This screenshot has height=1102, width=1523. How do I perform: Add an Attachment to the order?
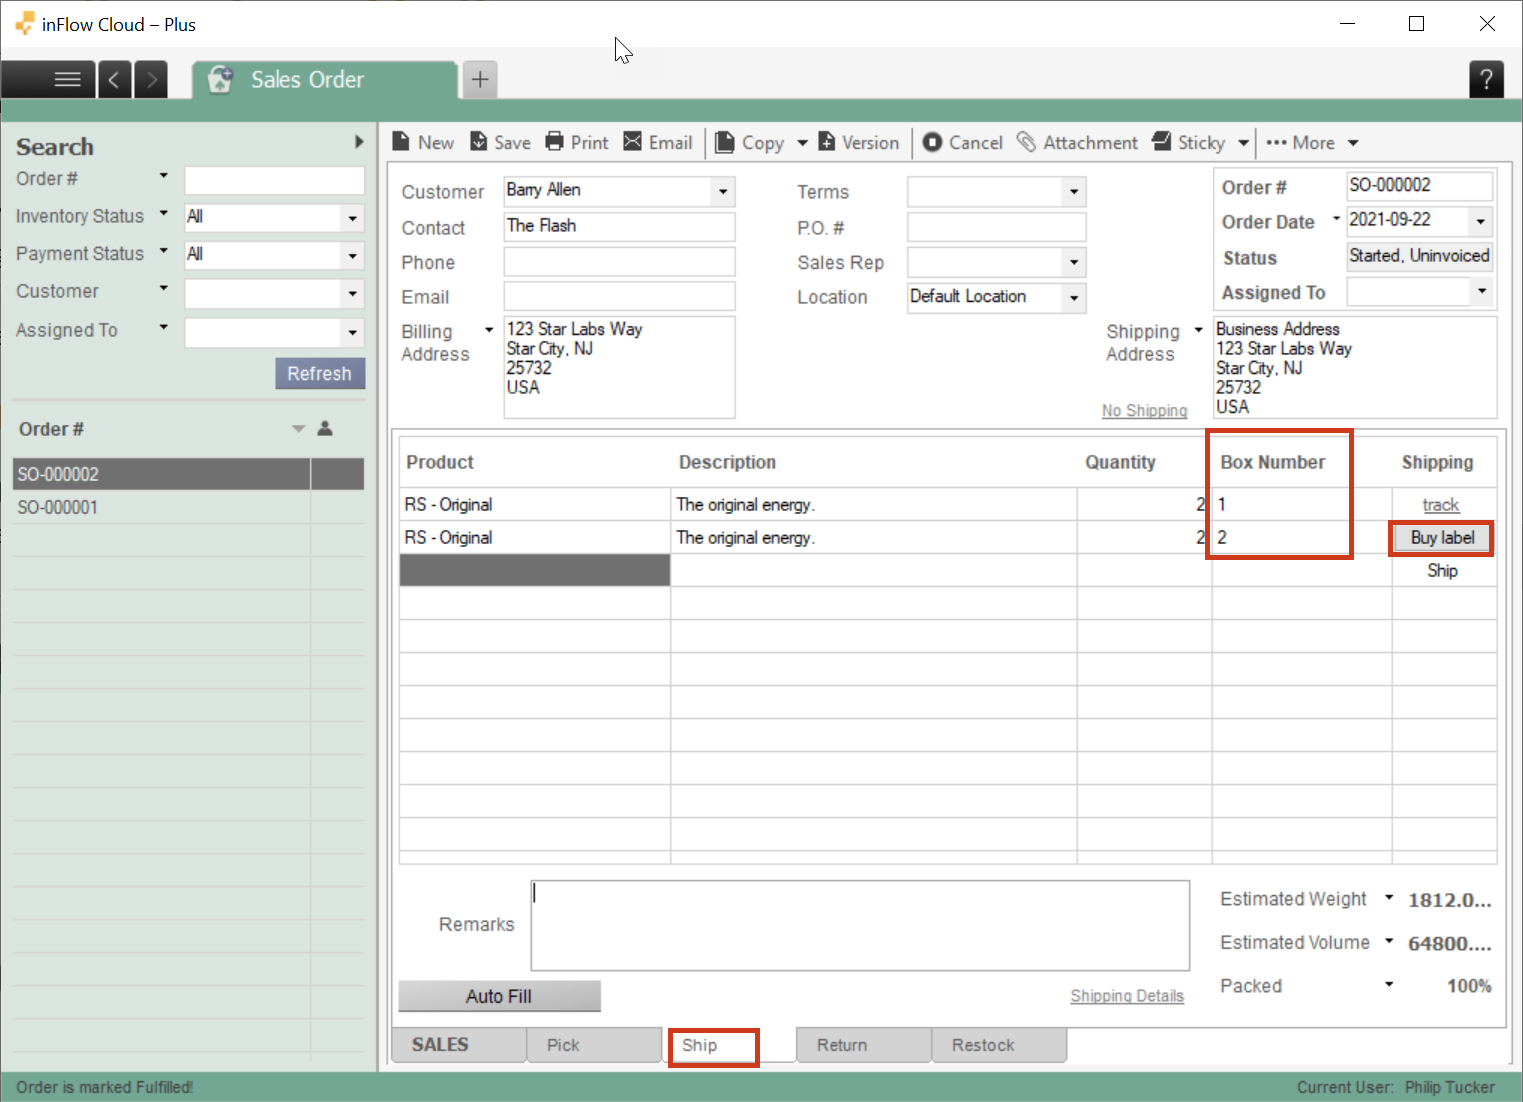click(1077, 142)
